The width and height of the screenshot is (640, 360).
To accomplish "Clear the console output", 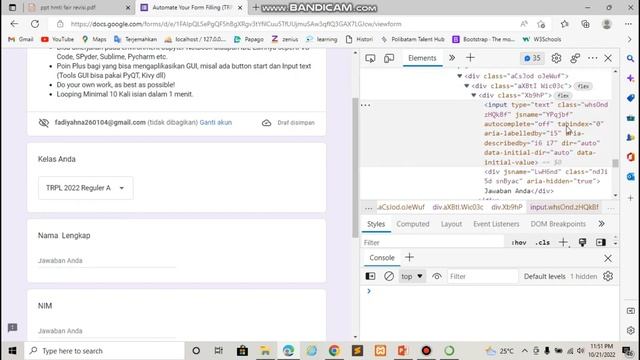I will point(389,276).
